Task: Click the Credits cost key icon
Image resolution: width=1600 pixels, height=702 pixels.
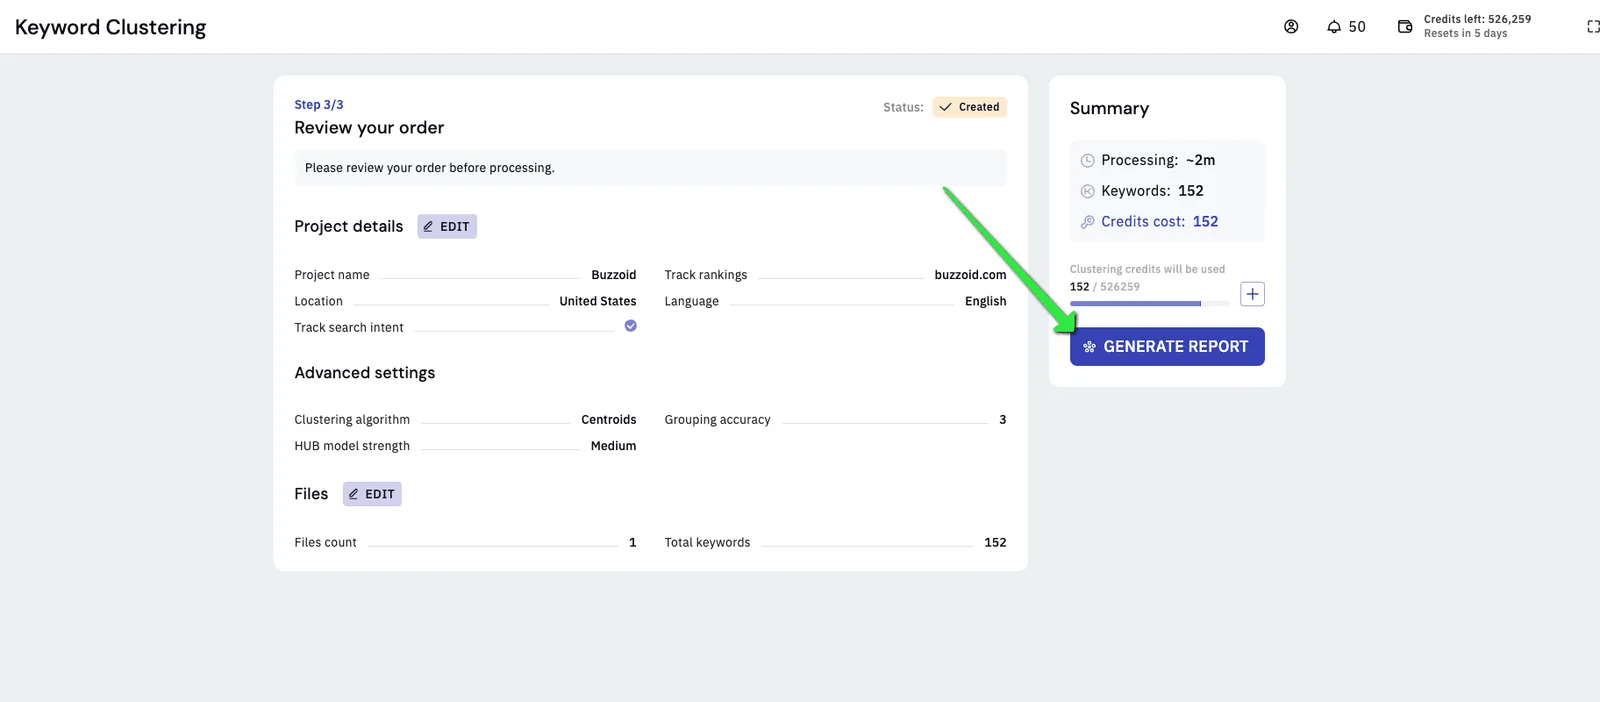Action: point(1087,222)
